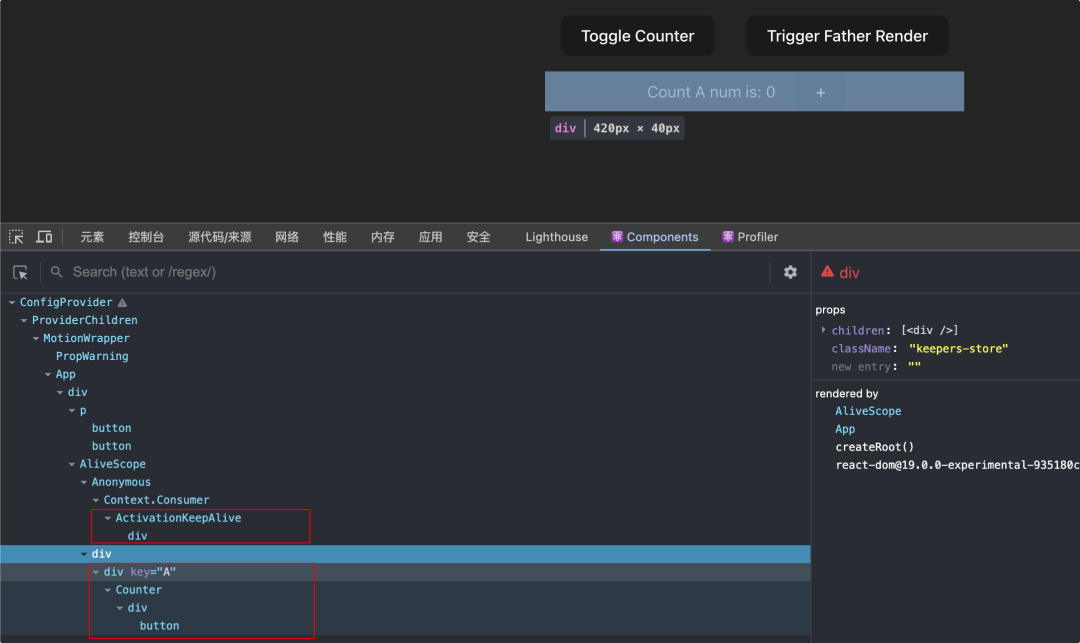This screenshot has height=643, width=1080.
Task: Activate the inspect element cursor icon
Action: point(16,236)
